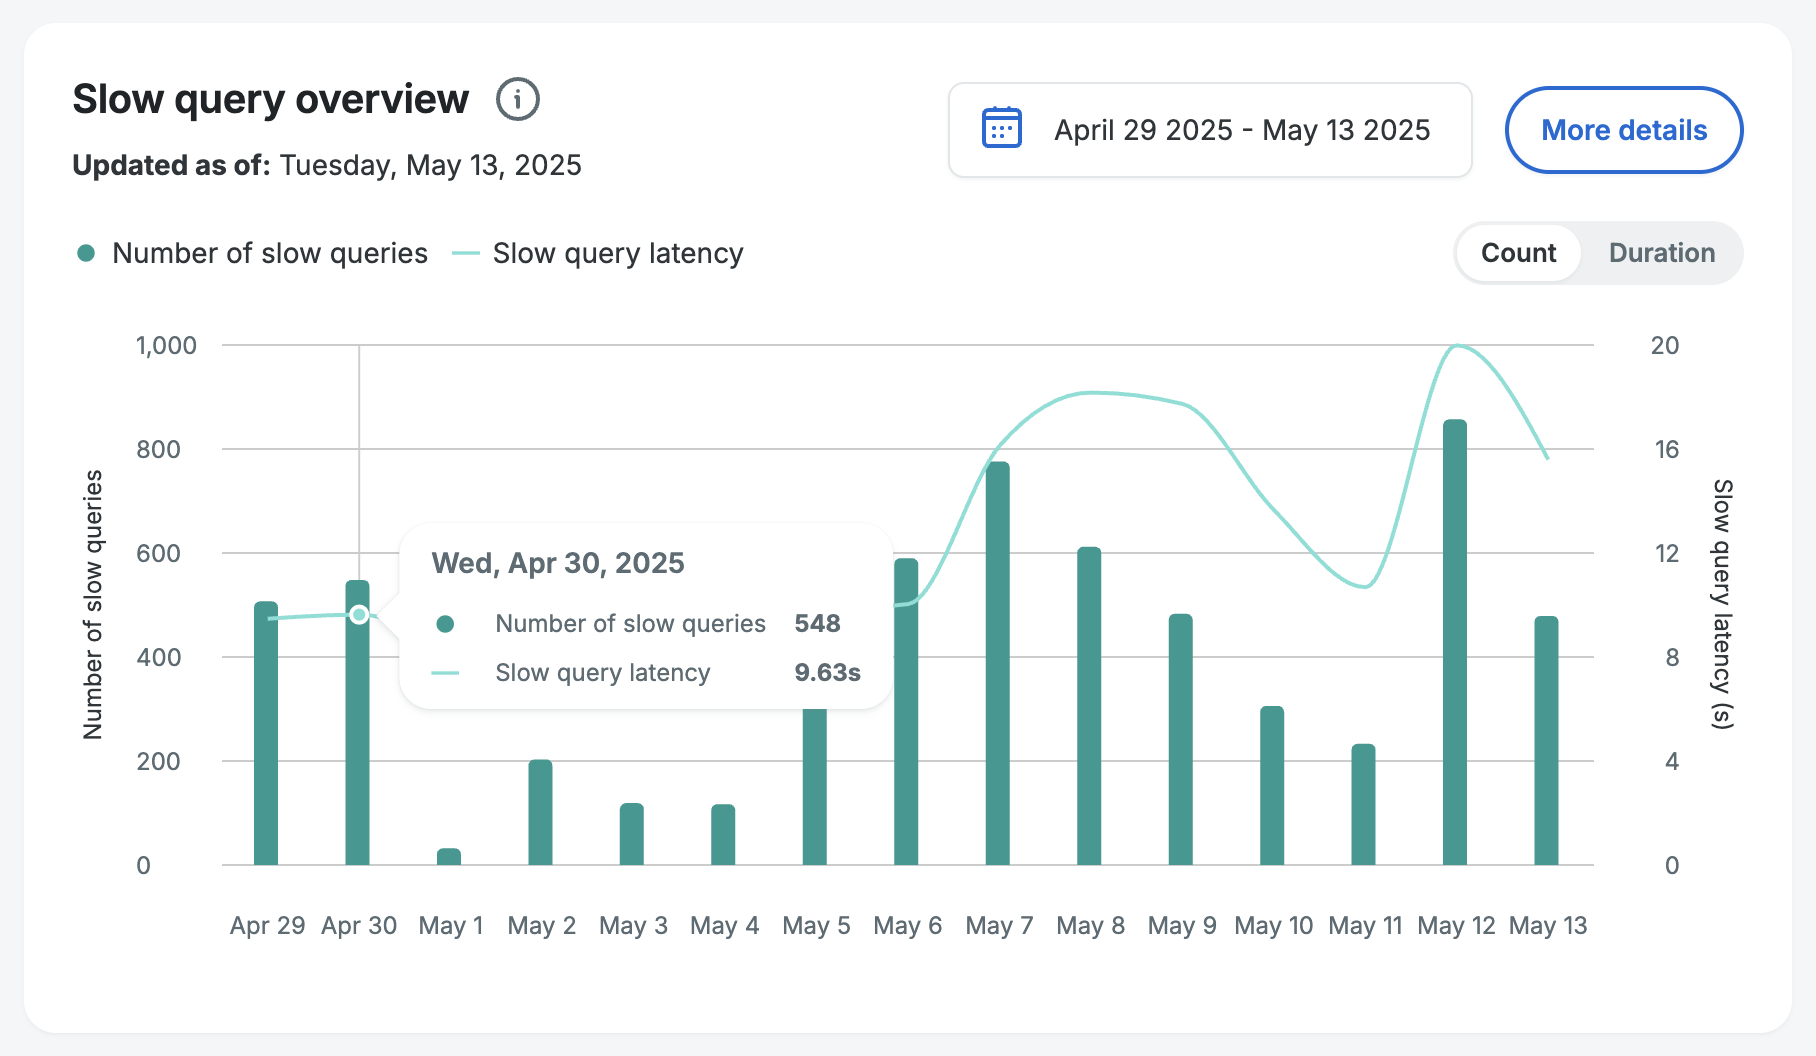
Task: Click the info icon beside Slow query overview
Action: pos(518,100)
